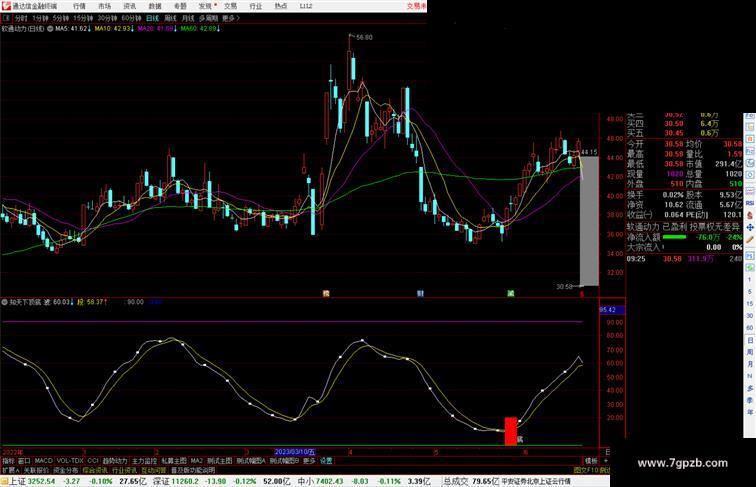The width and height of the screenshot is (756, 487).
Task: Switch indicator to CCI
Action: 93,461
